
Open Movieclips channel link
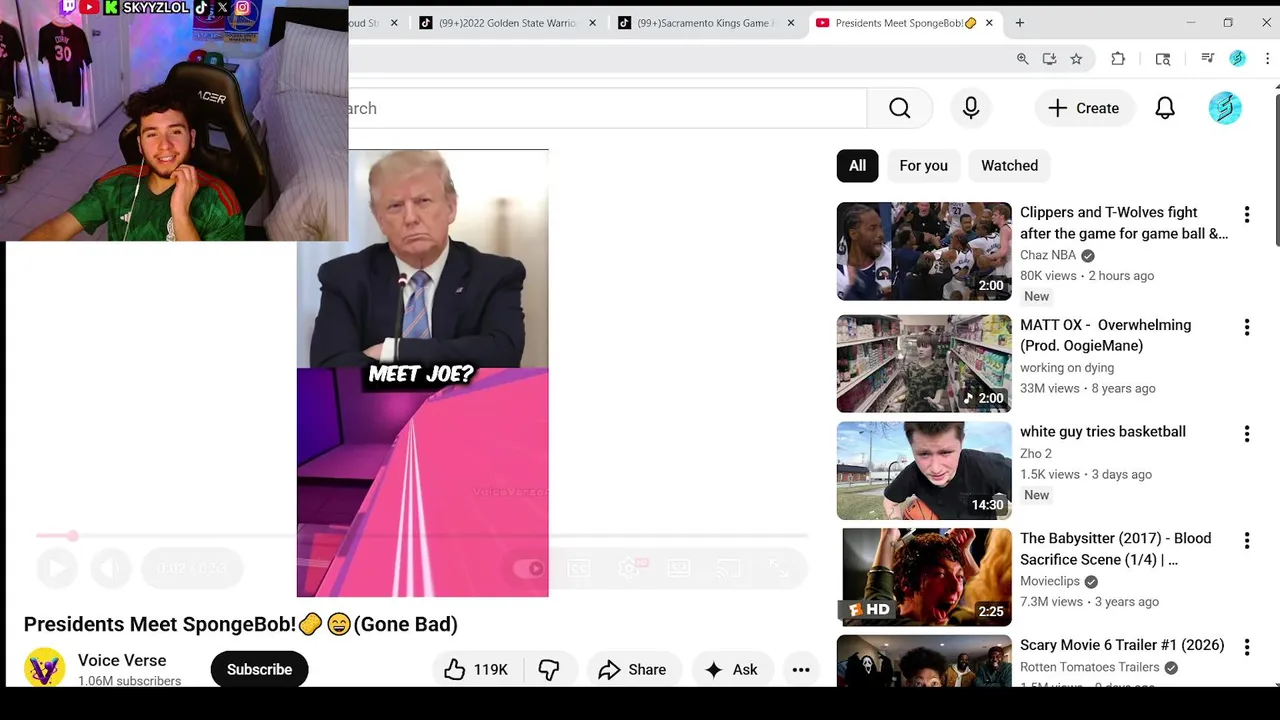1050,581
